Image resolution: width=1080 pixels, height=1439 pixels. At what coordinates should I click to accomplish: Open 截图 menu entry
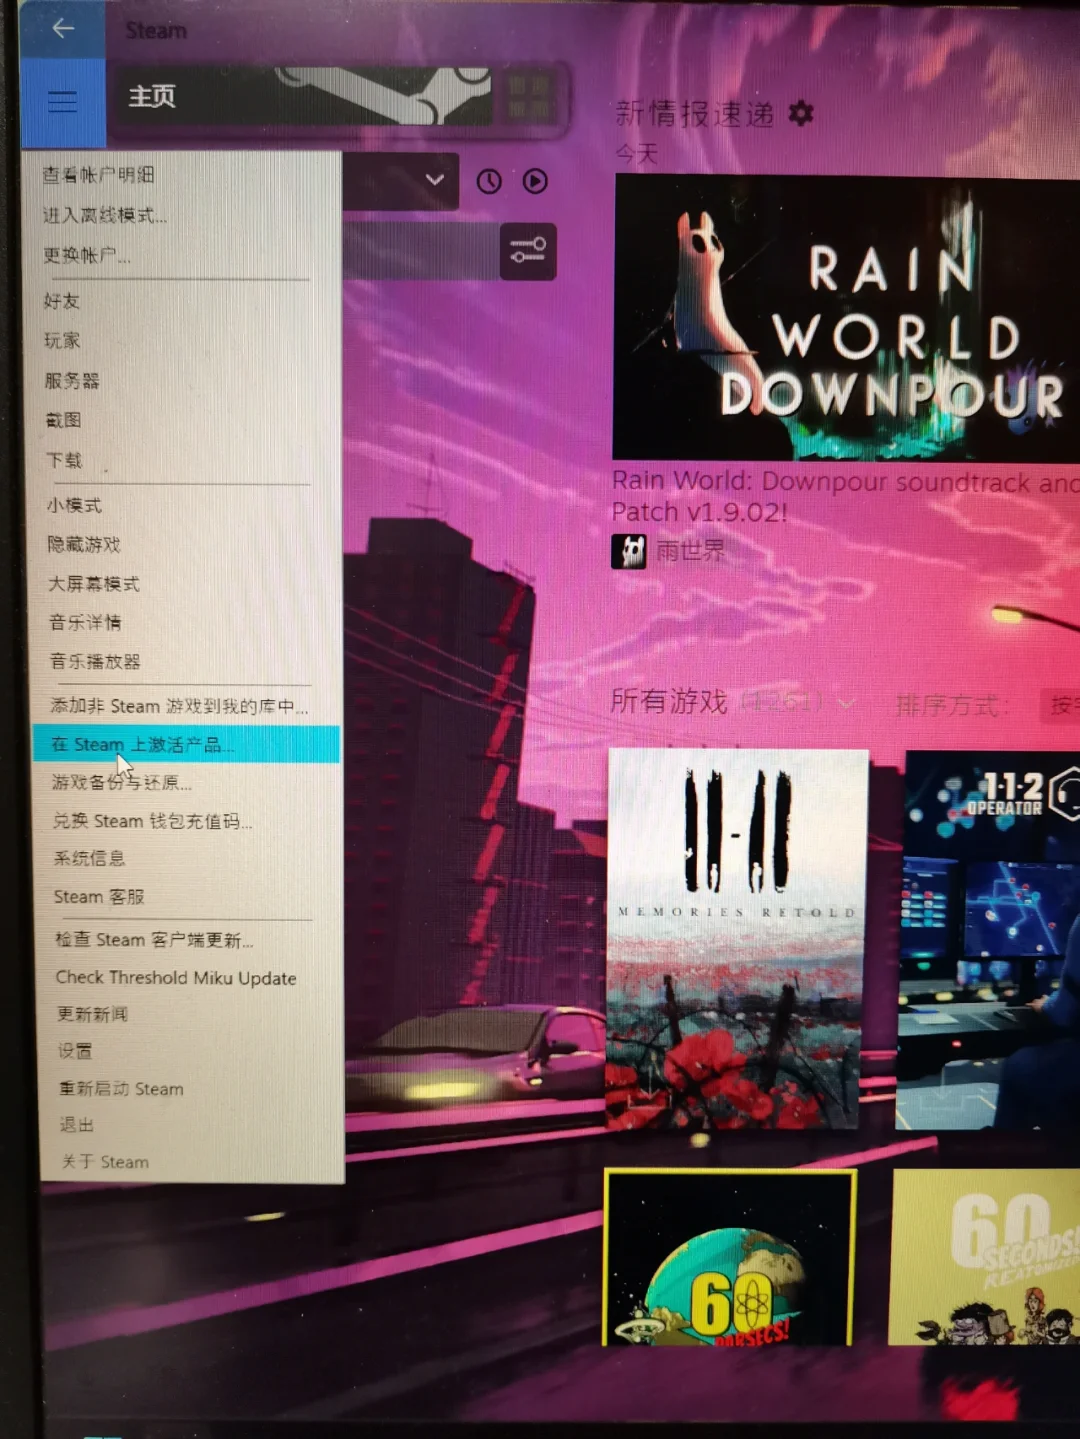(64, 420)
